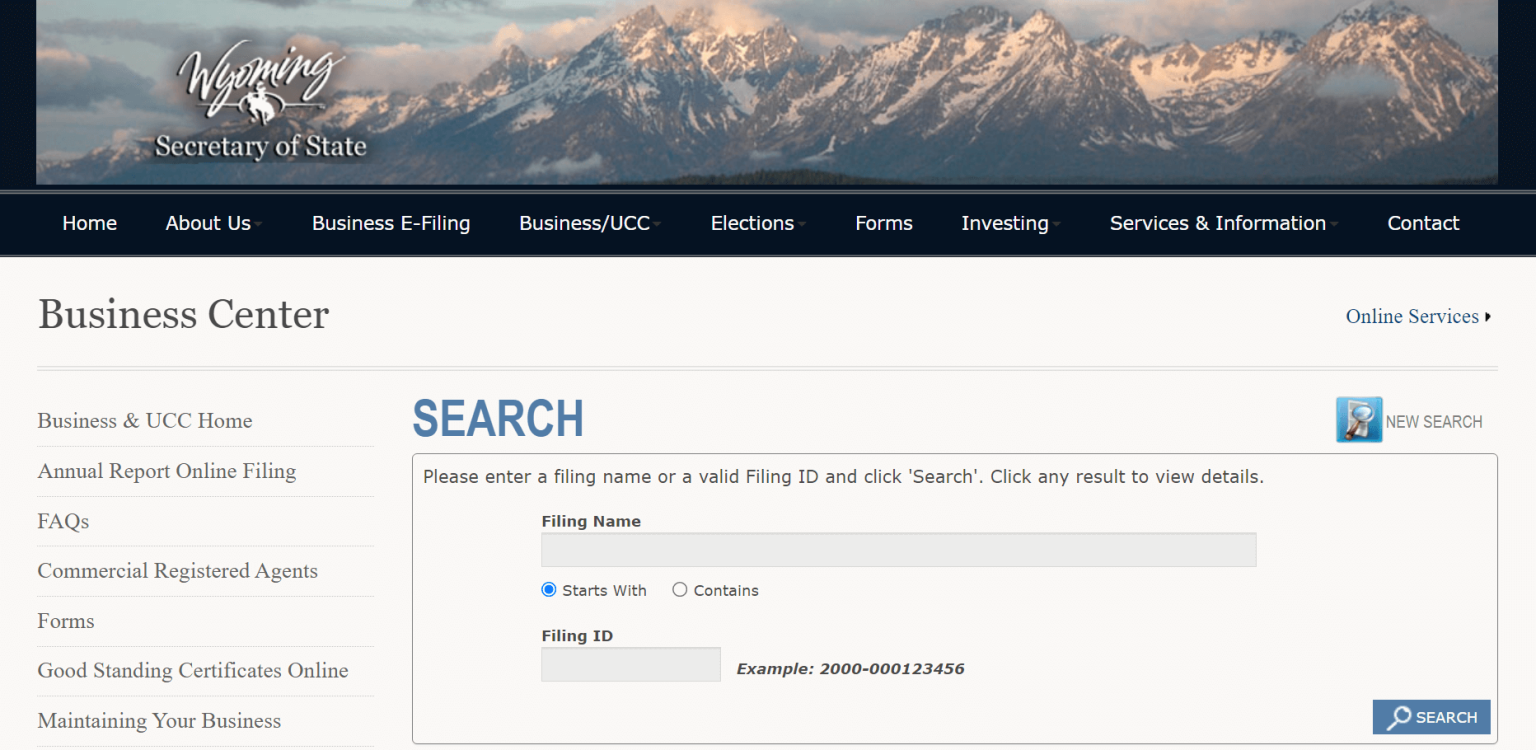Click the blue Search button
Viewport: 1536px width, 750px height.
coord(1431,717)
